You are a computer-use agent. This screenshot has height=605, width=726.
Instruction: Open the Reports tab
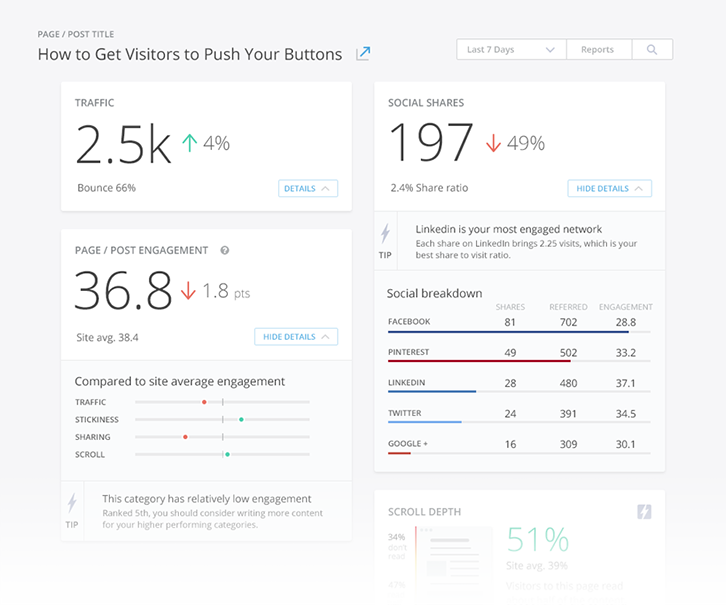598,50
